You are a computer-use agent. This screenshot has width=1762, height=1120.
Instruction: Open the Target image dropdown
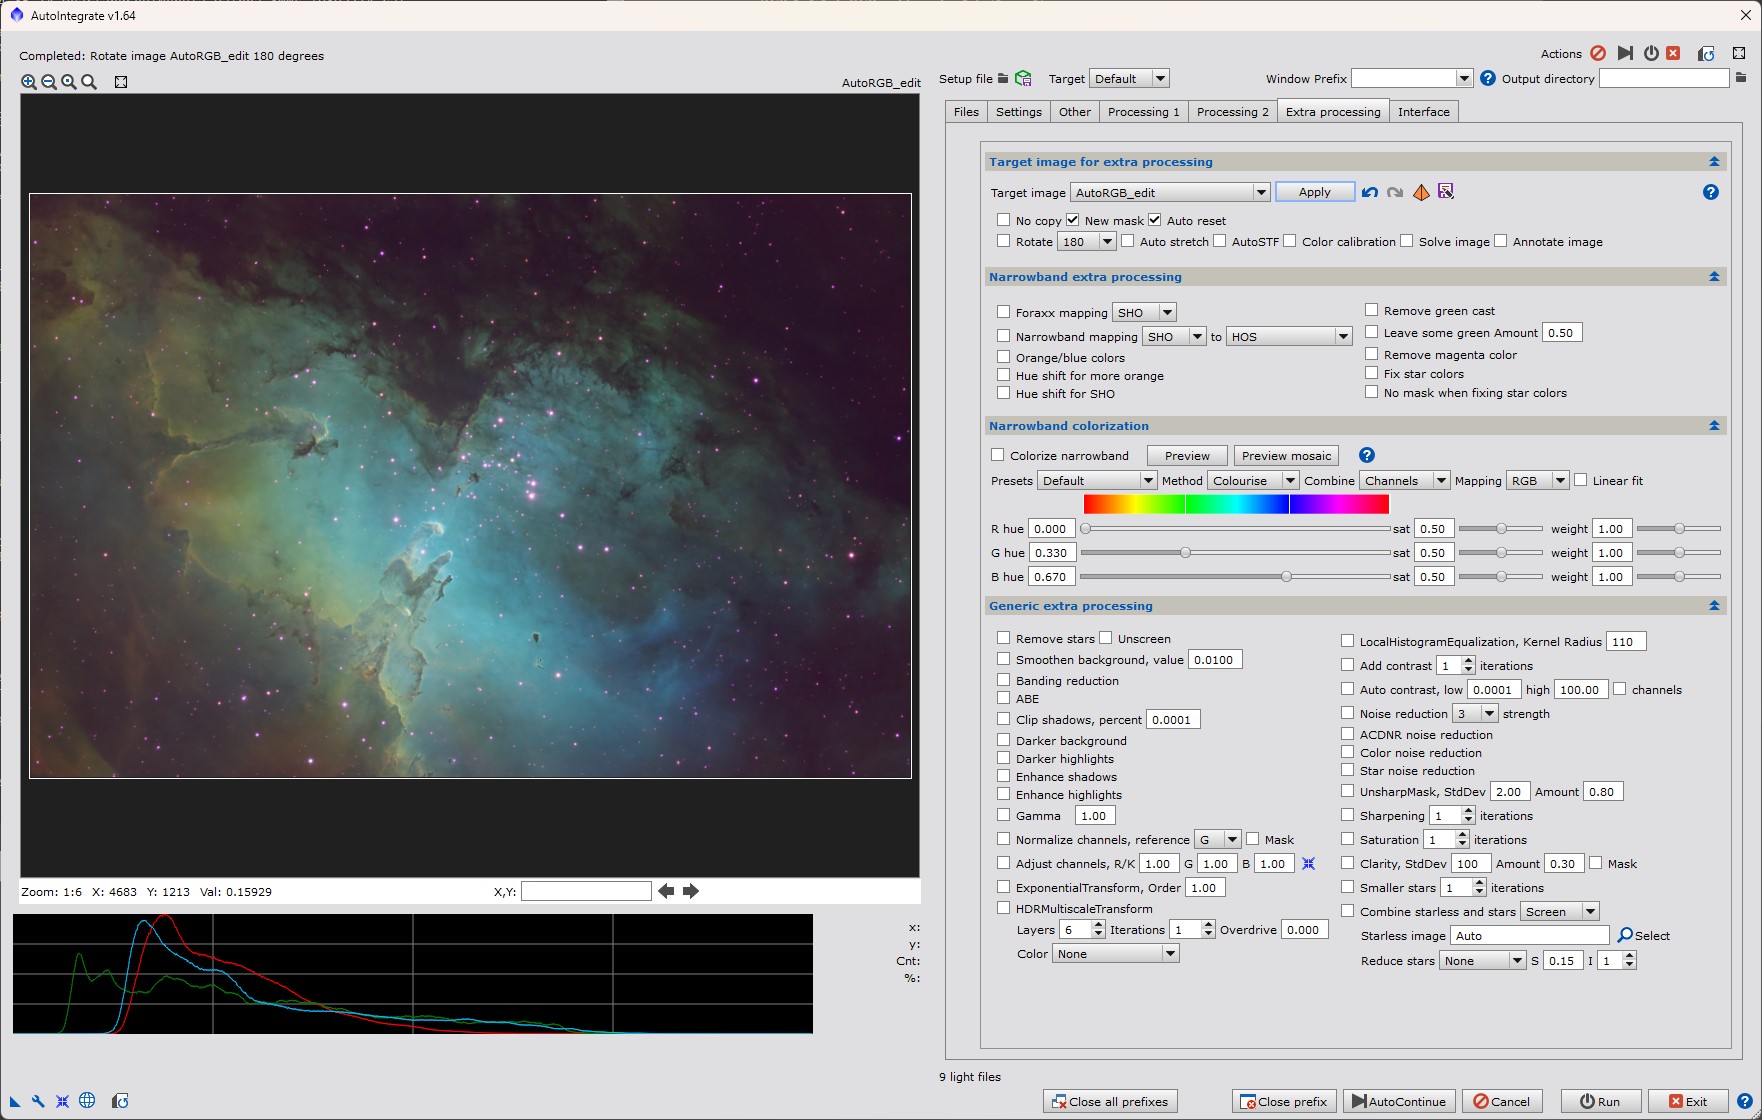pos(1260,192)
